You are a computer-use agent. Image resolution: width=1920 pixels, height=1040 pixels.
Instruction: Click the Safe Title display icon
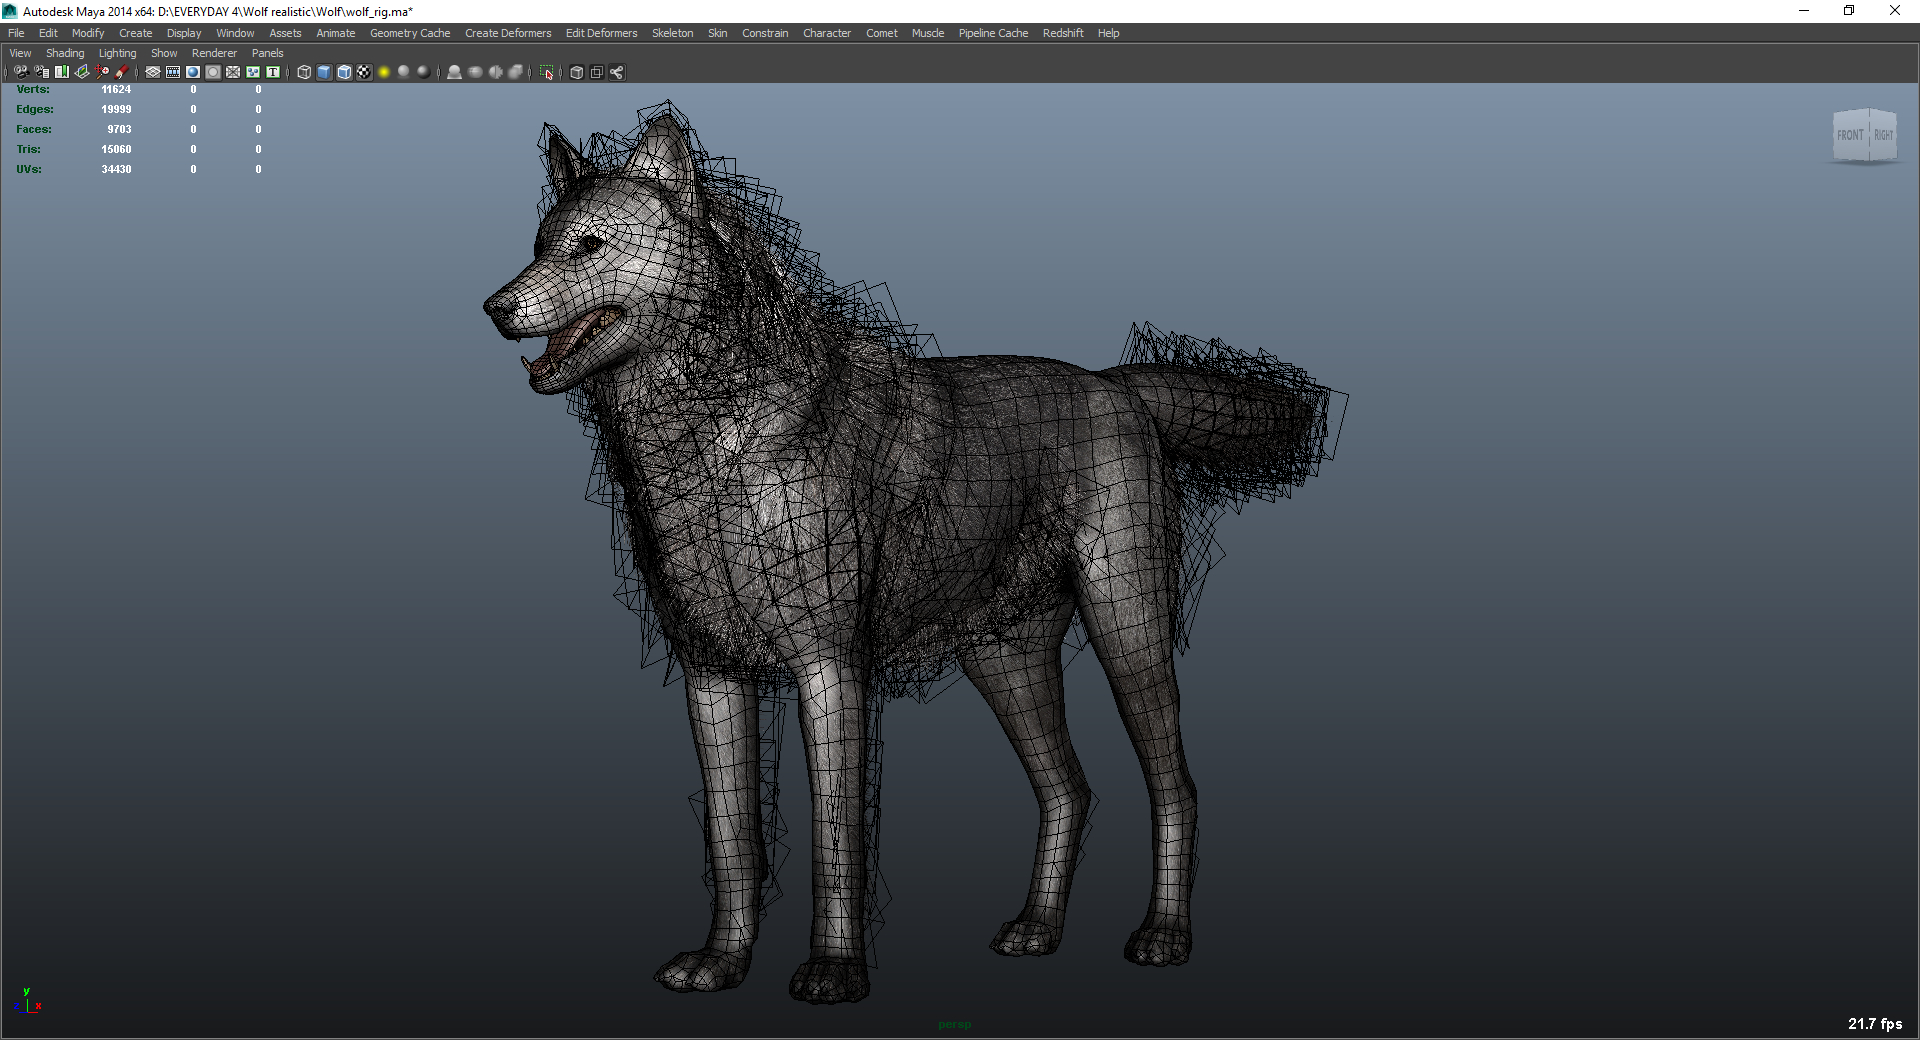click(x=272, y=72)
